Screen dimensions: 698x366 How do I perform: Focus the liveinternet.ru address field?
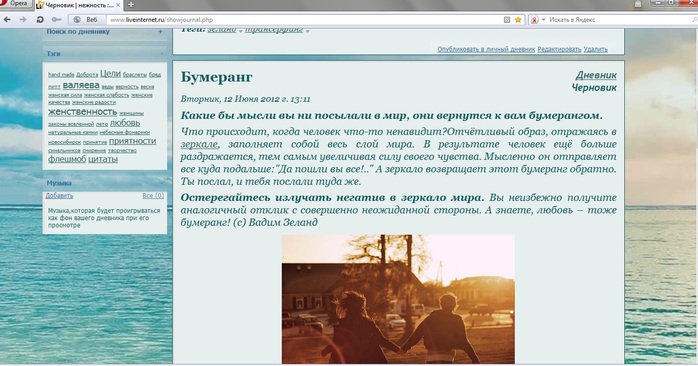coord(305,20)
